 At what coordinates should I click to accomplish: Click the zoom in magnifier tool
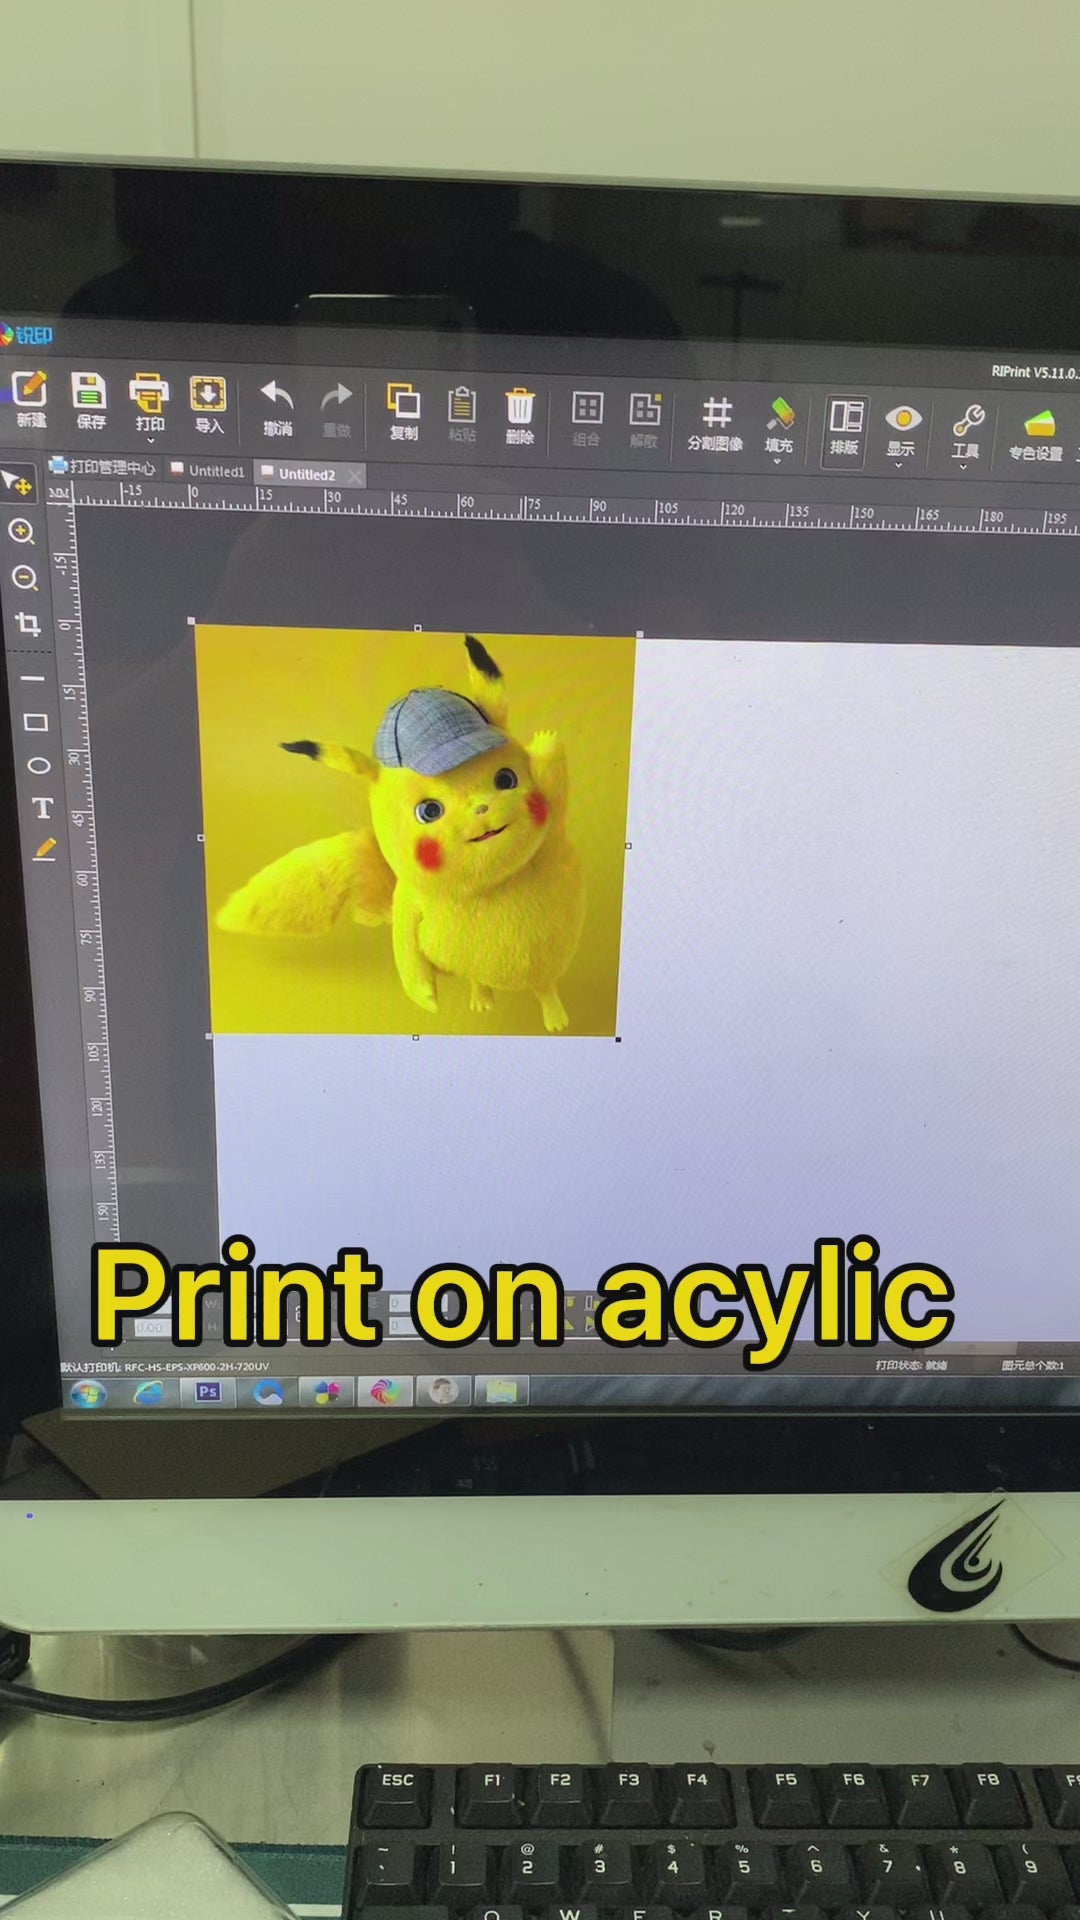[x=22, y=531]
